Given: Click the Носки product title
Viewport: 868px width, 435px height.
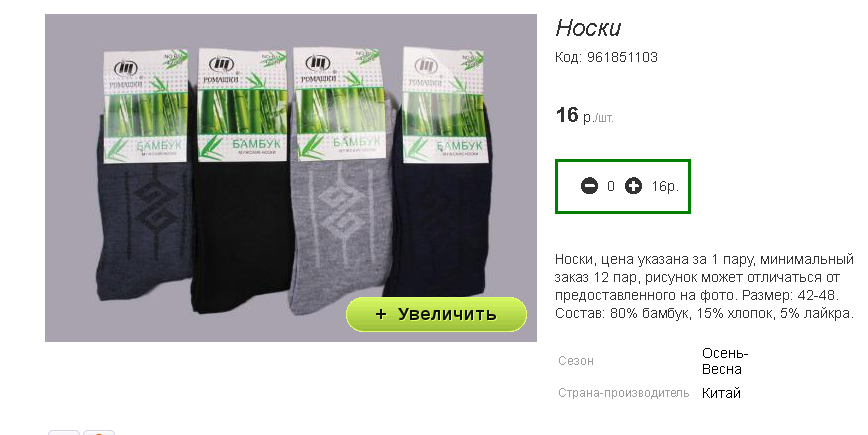Looking at the screenshot, I should coord(588,28).
